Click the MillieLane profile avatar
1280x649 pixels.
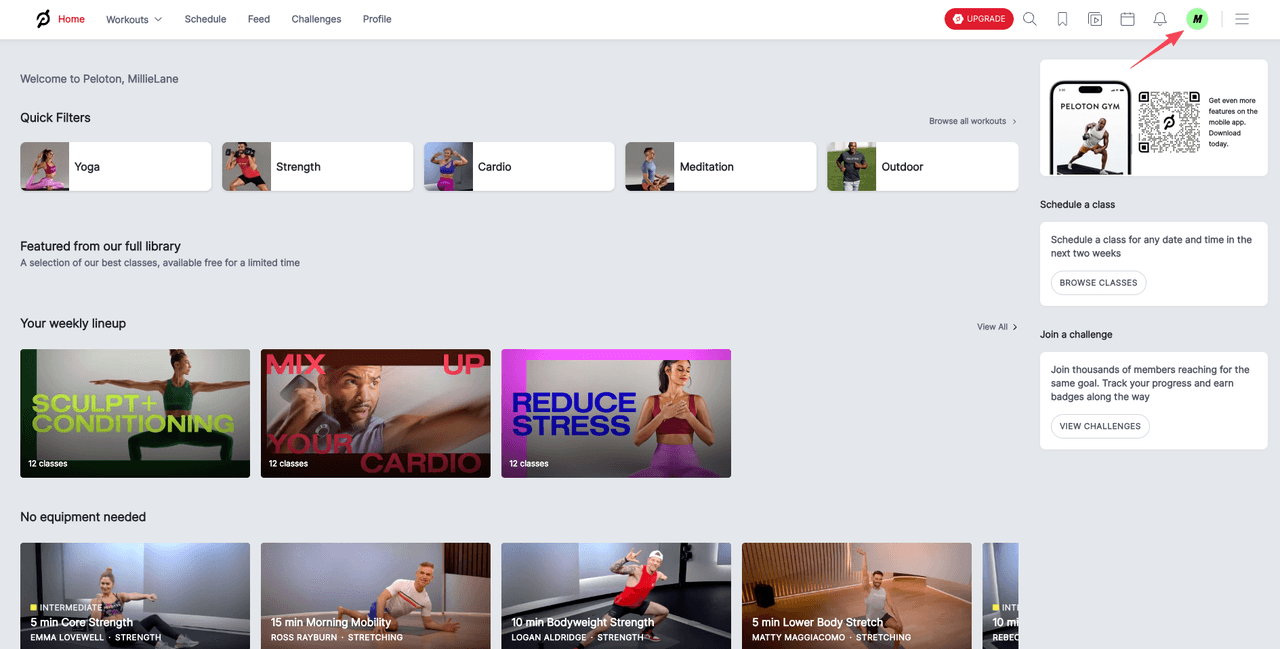pos(1197,18)
